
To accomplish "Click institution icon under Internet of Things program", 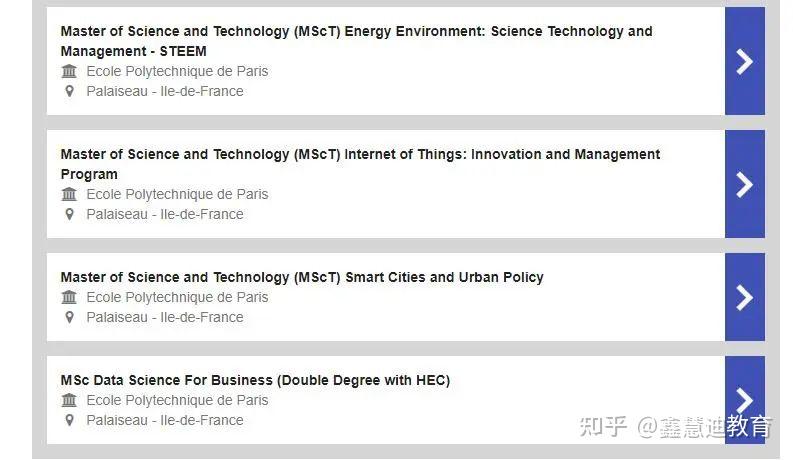I will click(69, 194).
